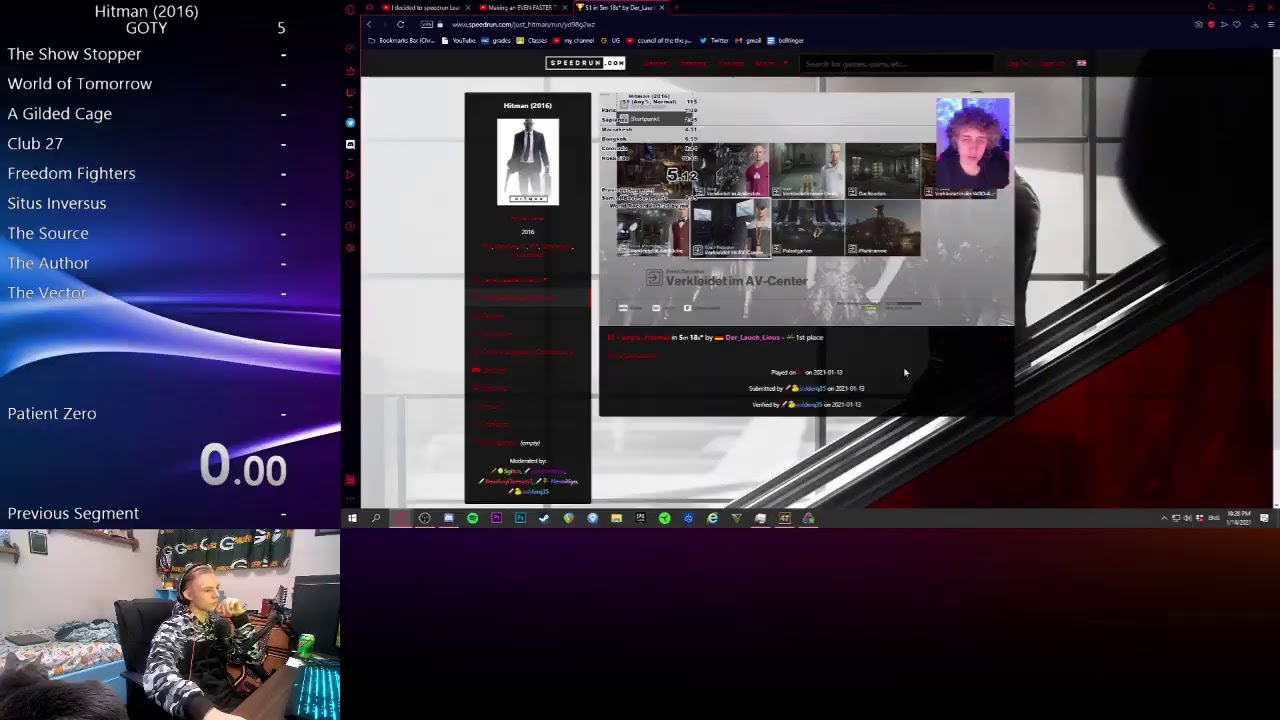
Task: Open Windows taskbar search
Action: pyautogui.click(x=375, y=518)
